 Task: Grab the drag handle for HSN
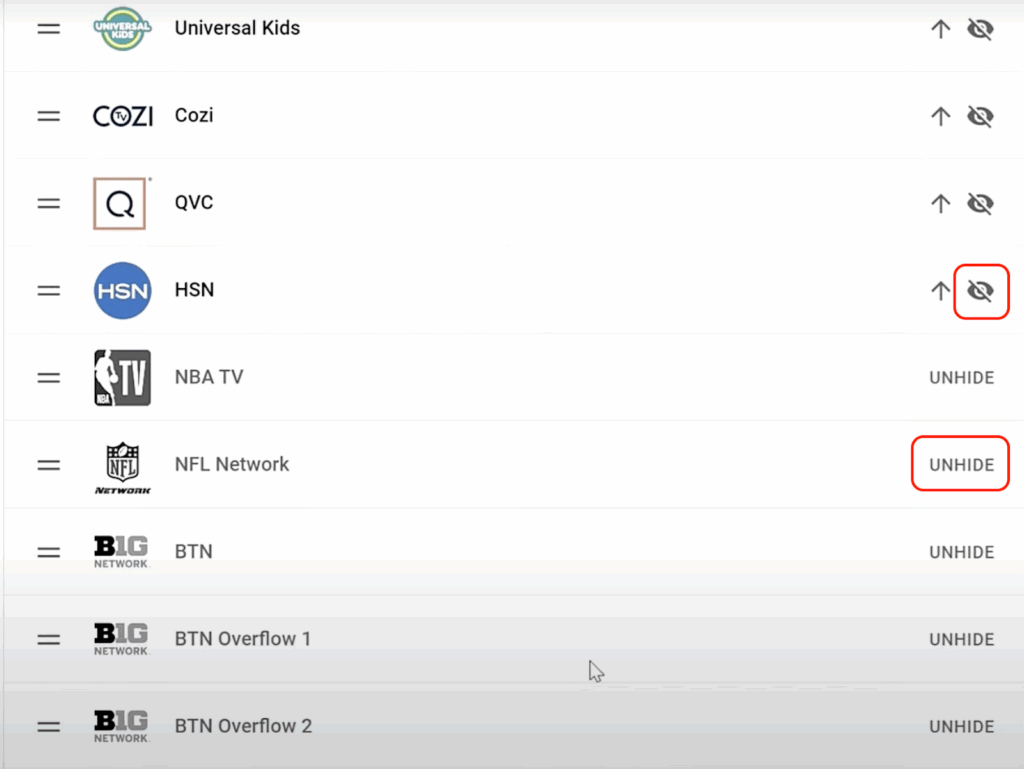pyautogui.click(x=49, y=291)
